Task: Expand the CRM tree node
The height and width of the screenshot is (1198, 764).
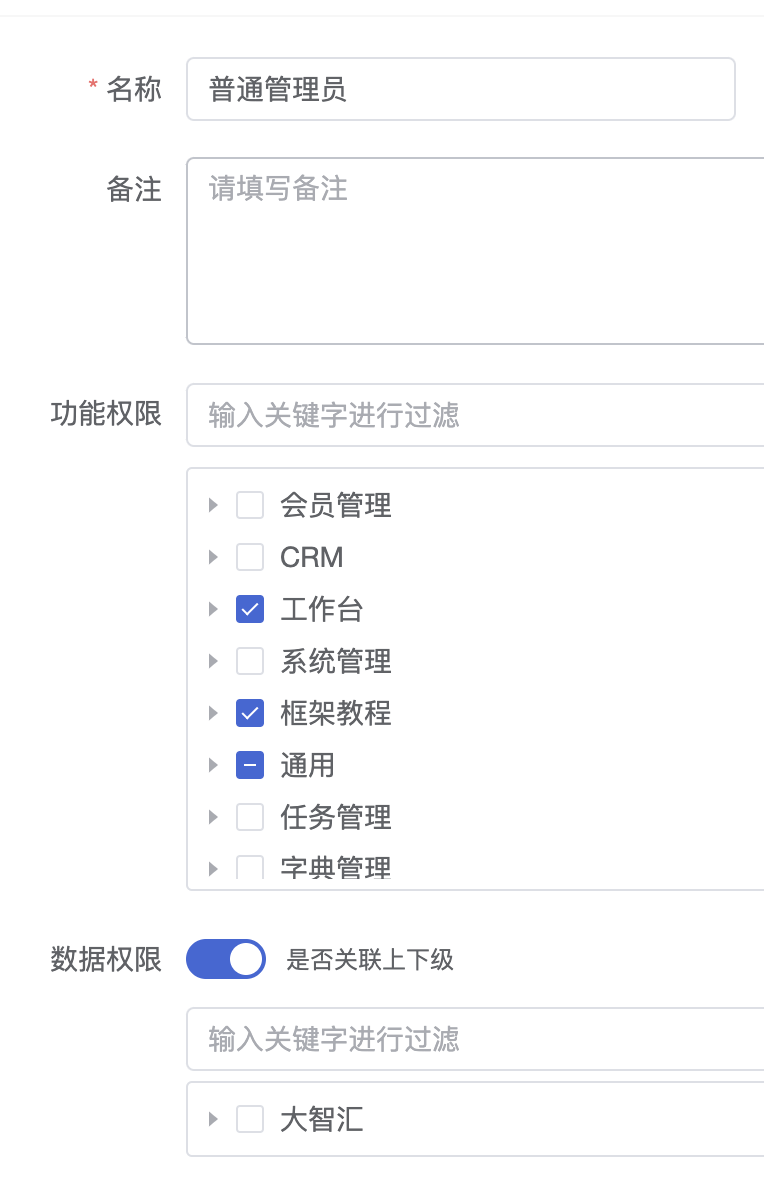Action: [213, 557]
